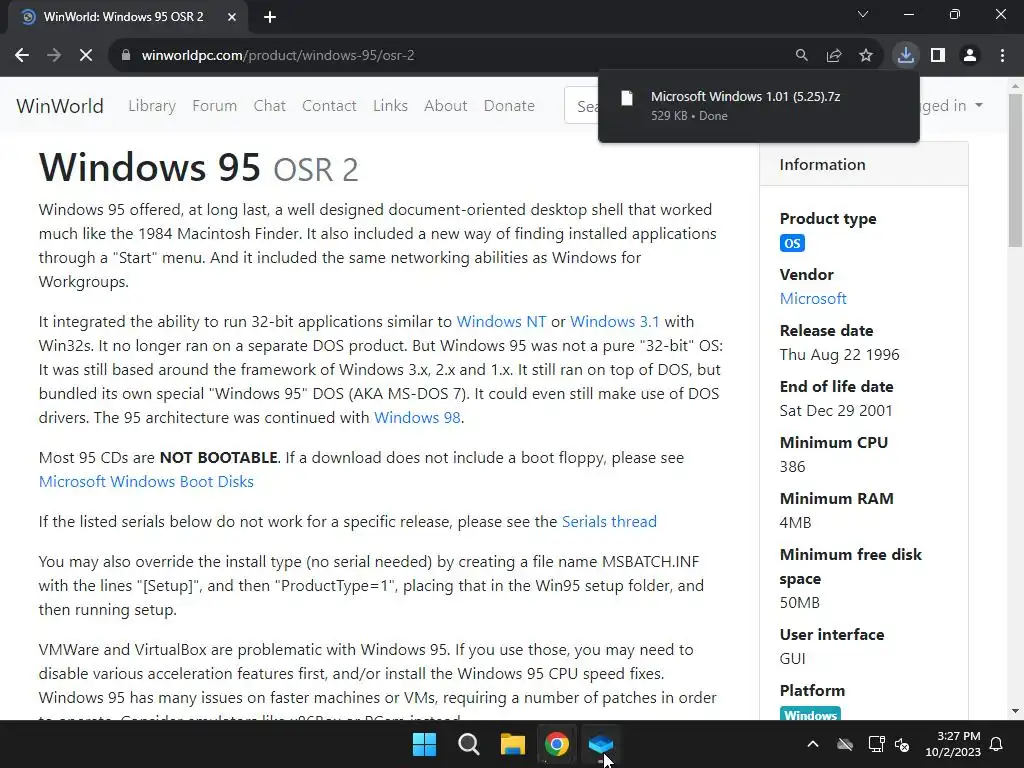This screenshot has width=1024, height=768.
Task: Open the clock and date flyout
Action: point(953,744)
